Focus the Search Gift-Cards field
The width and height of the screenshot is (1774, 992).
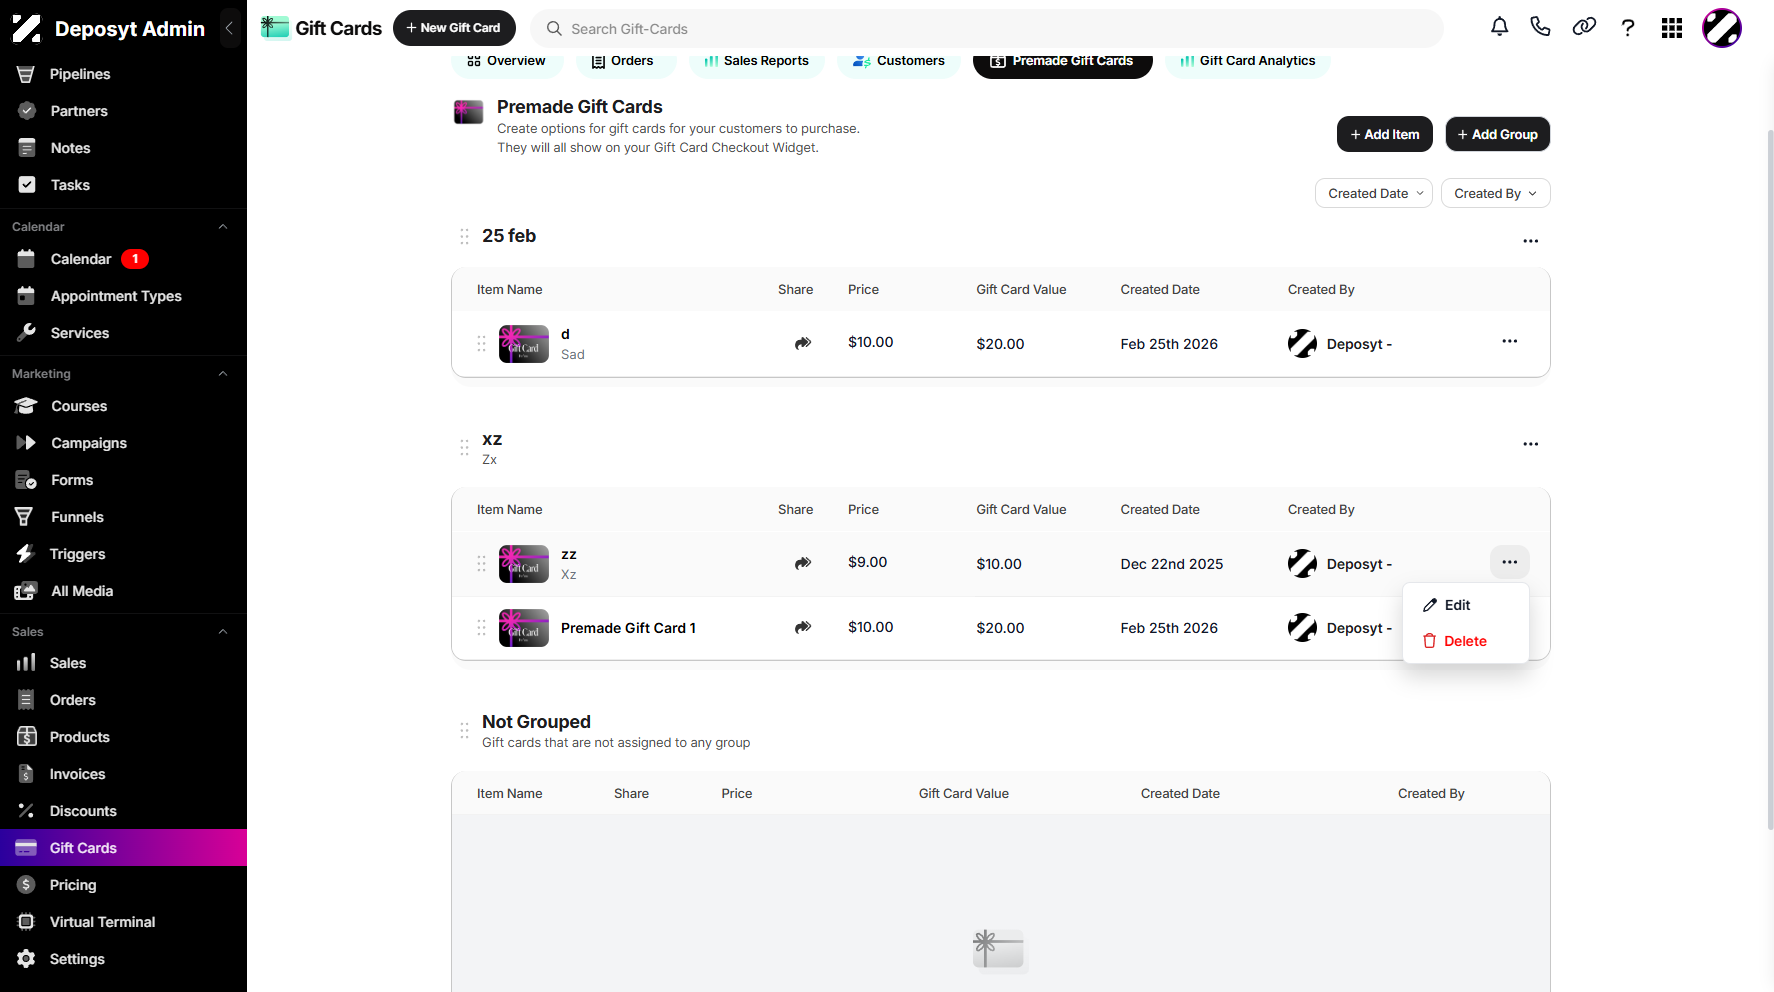pyautogui.click(x=987, y=29)
